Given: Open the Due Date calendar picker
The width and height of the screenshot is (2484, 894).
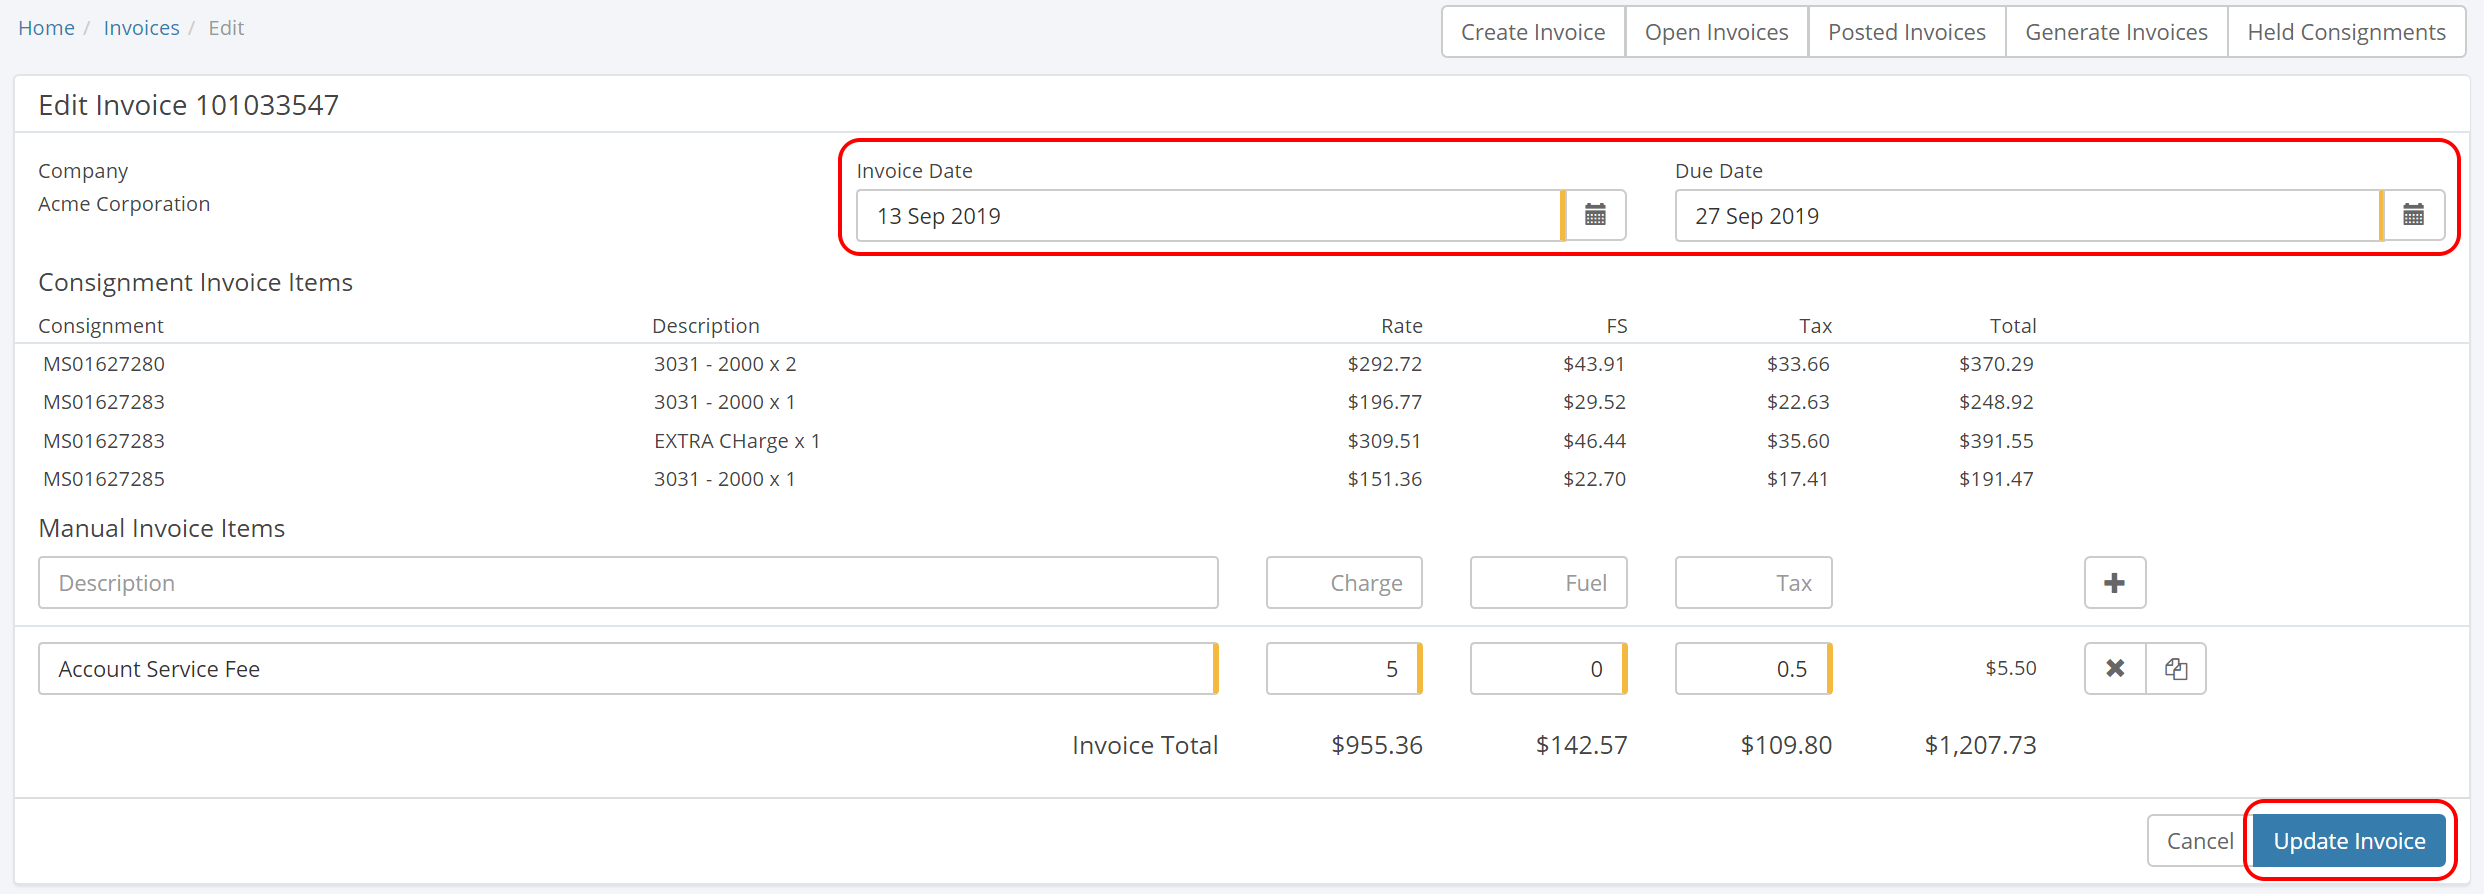Looking at the screenshot, I should pos(2413,215).
